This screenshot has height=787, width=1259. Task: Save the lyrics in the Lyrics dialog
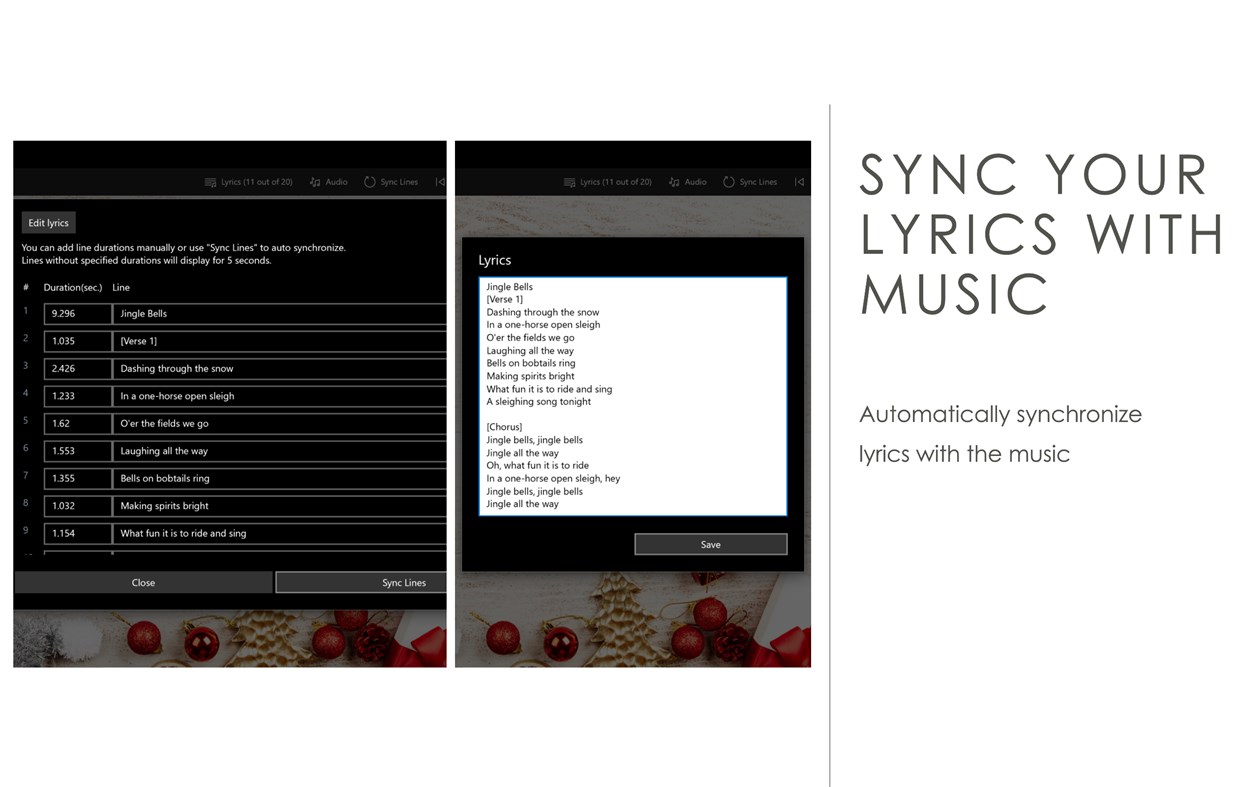tap(710, 544)
